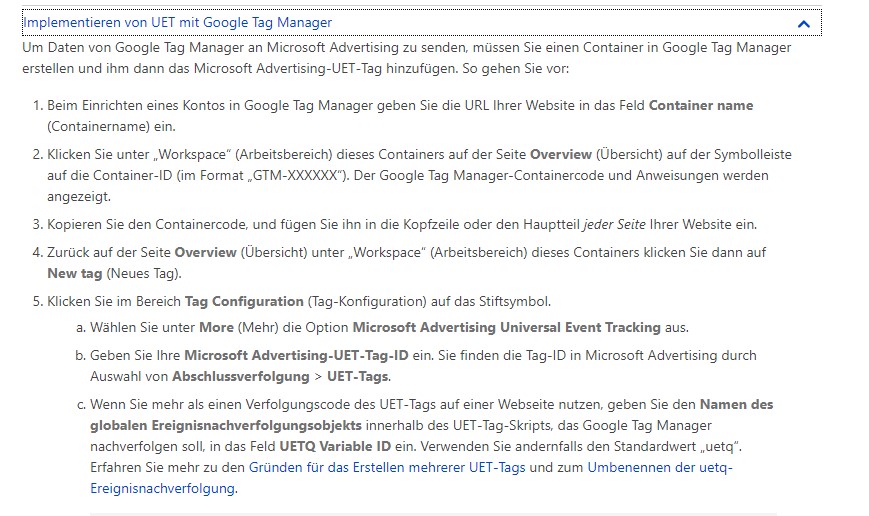Click the bold 'New tag' text
This screenshot has height=516, width=869.
[x=74, y=272]
